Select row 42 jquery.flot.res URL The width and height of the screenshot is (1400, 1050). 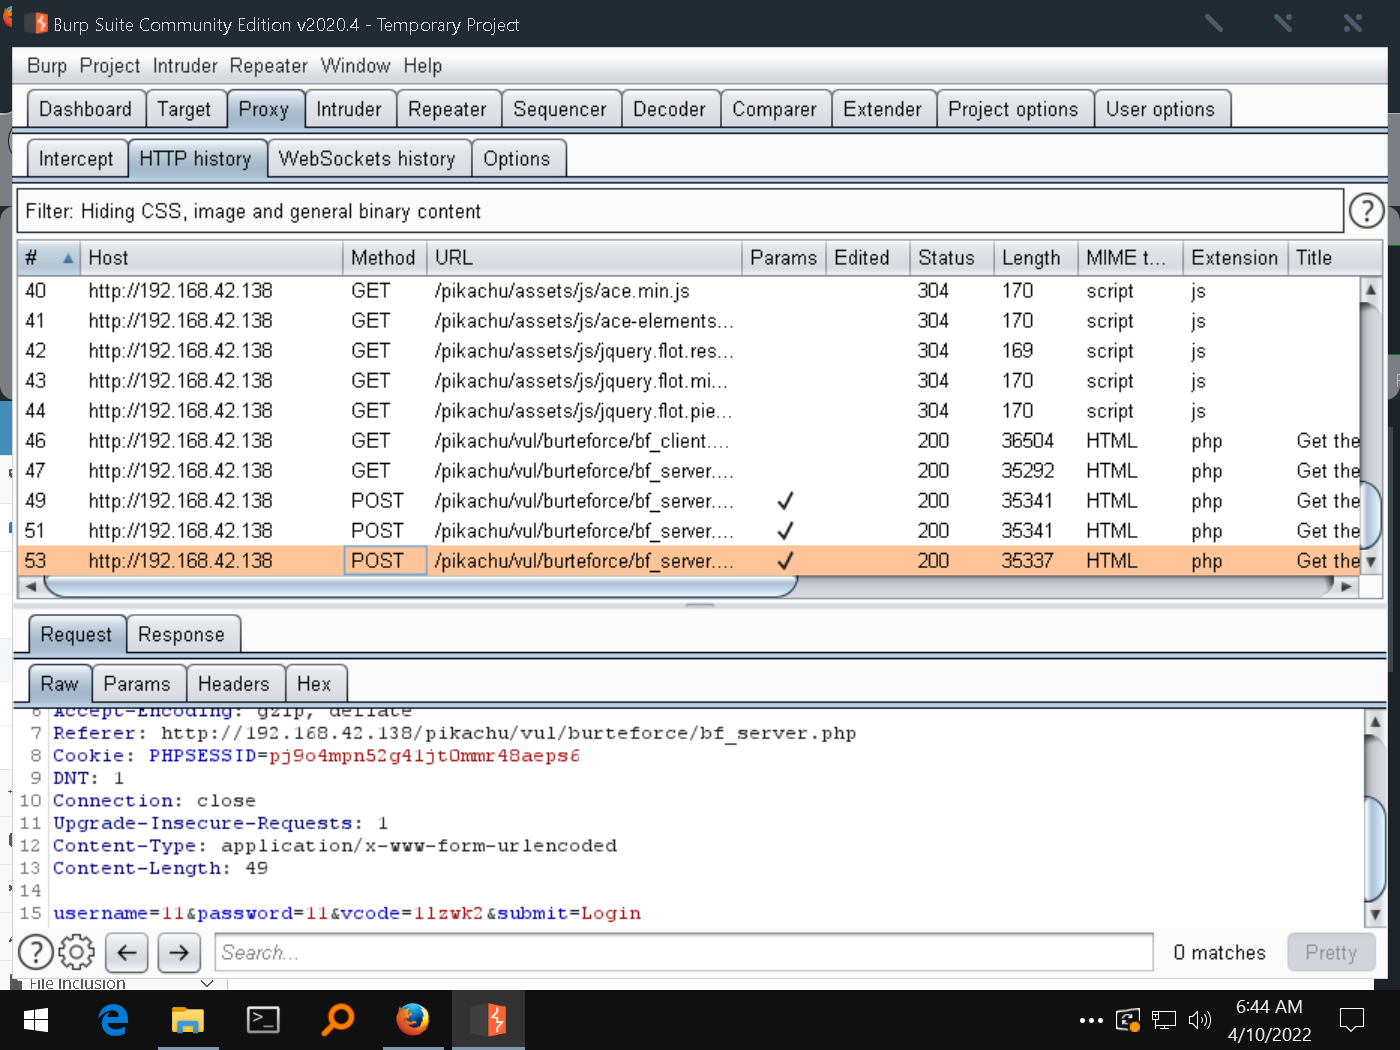pyautogui.click(x=584, y=351)
